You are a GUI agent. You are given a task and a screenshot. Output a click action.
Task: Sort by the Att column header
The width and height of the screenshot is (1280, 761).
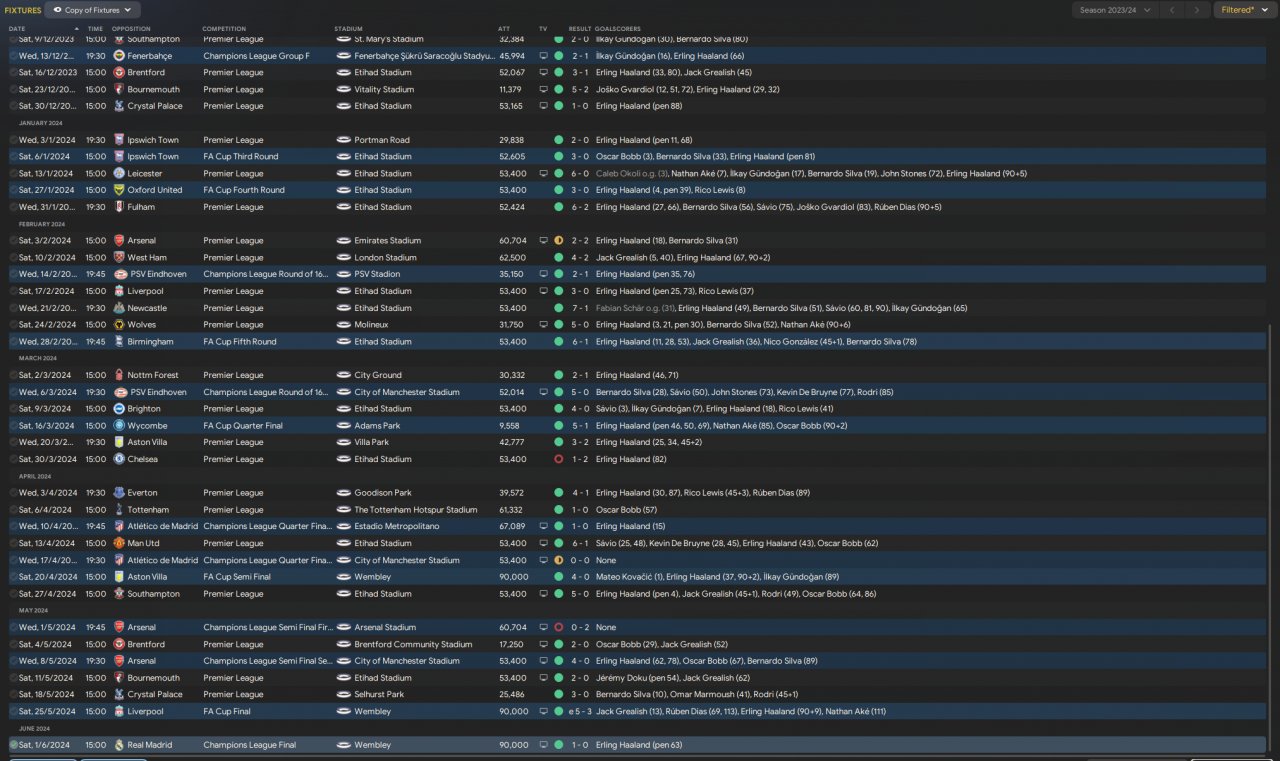click(x=503, y=29)
